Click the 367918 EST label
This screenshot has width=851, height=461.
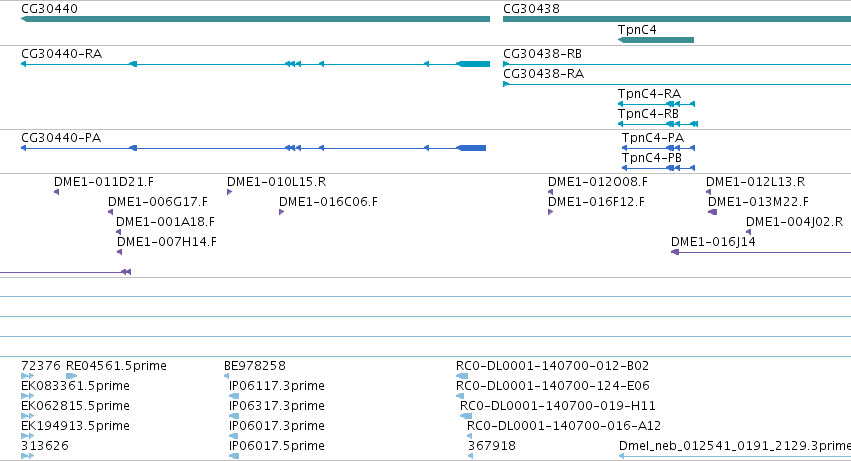pyautogui.click(x=492, y=446)
